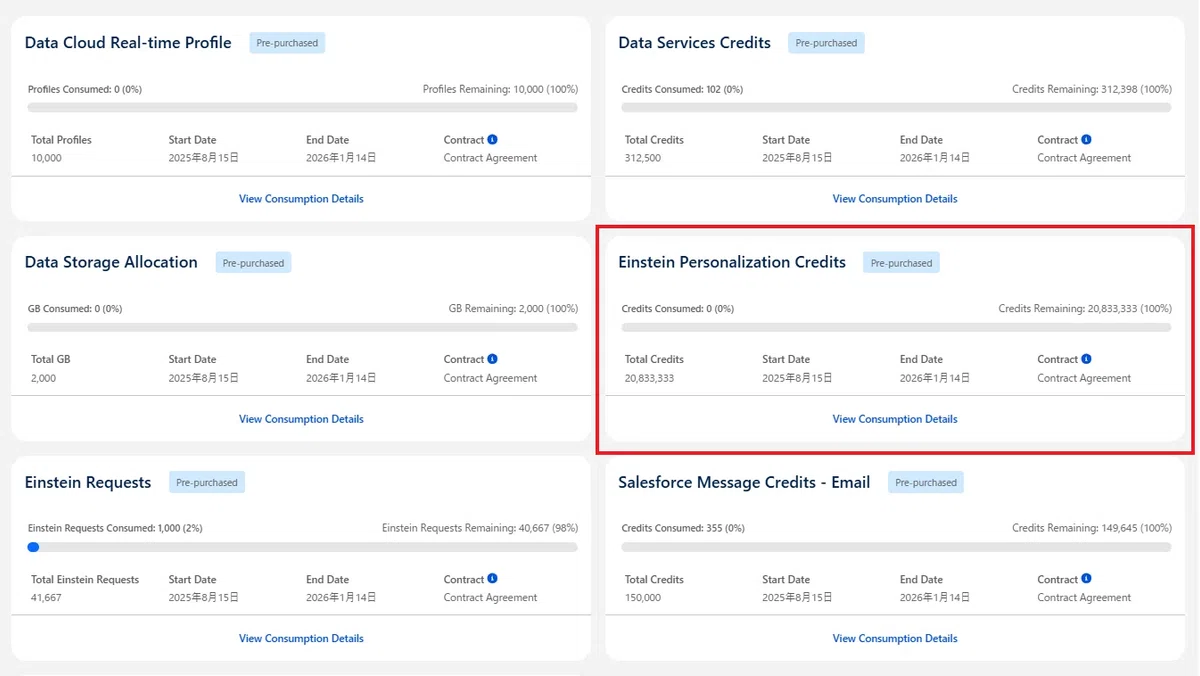Select Pre-purchased badge beside Data Storage Allocation
The image size is (1200, 676).
pyautogui.click(x=253, y=263)
